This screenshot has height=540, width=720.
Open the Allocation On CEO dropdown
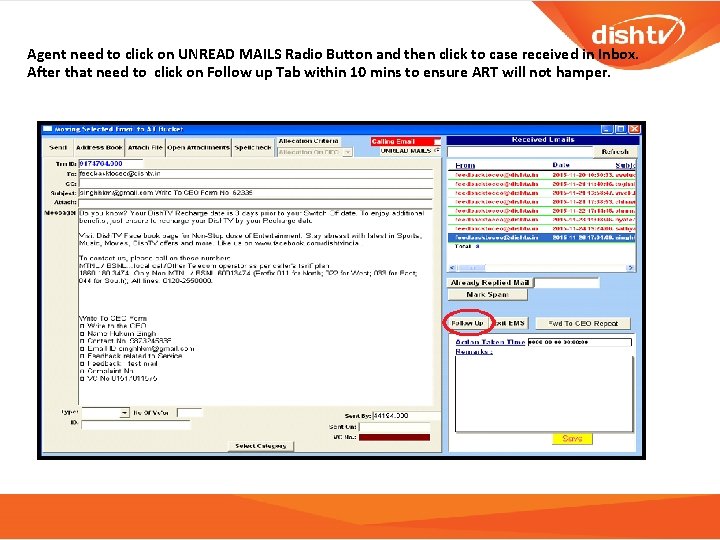pyautogui.click(x=348, y=152)
